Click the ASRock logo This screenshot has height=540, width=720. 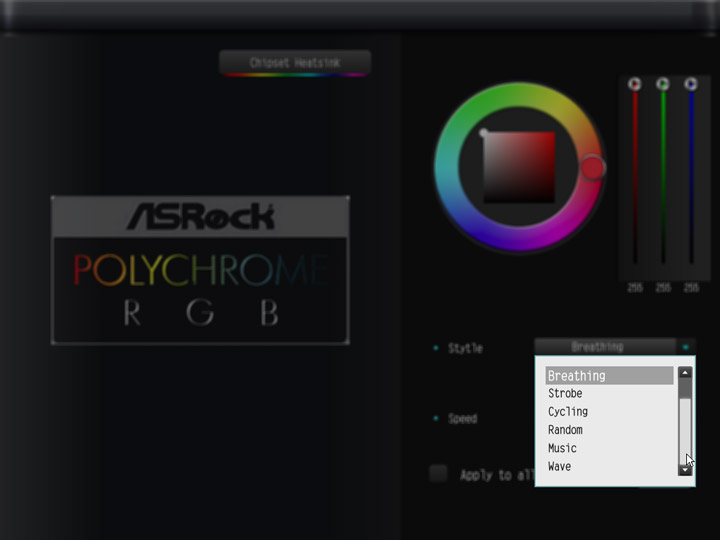click(201, 216)
